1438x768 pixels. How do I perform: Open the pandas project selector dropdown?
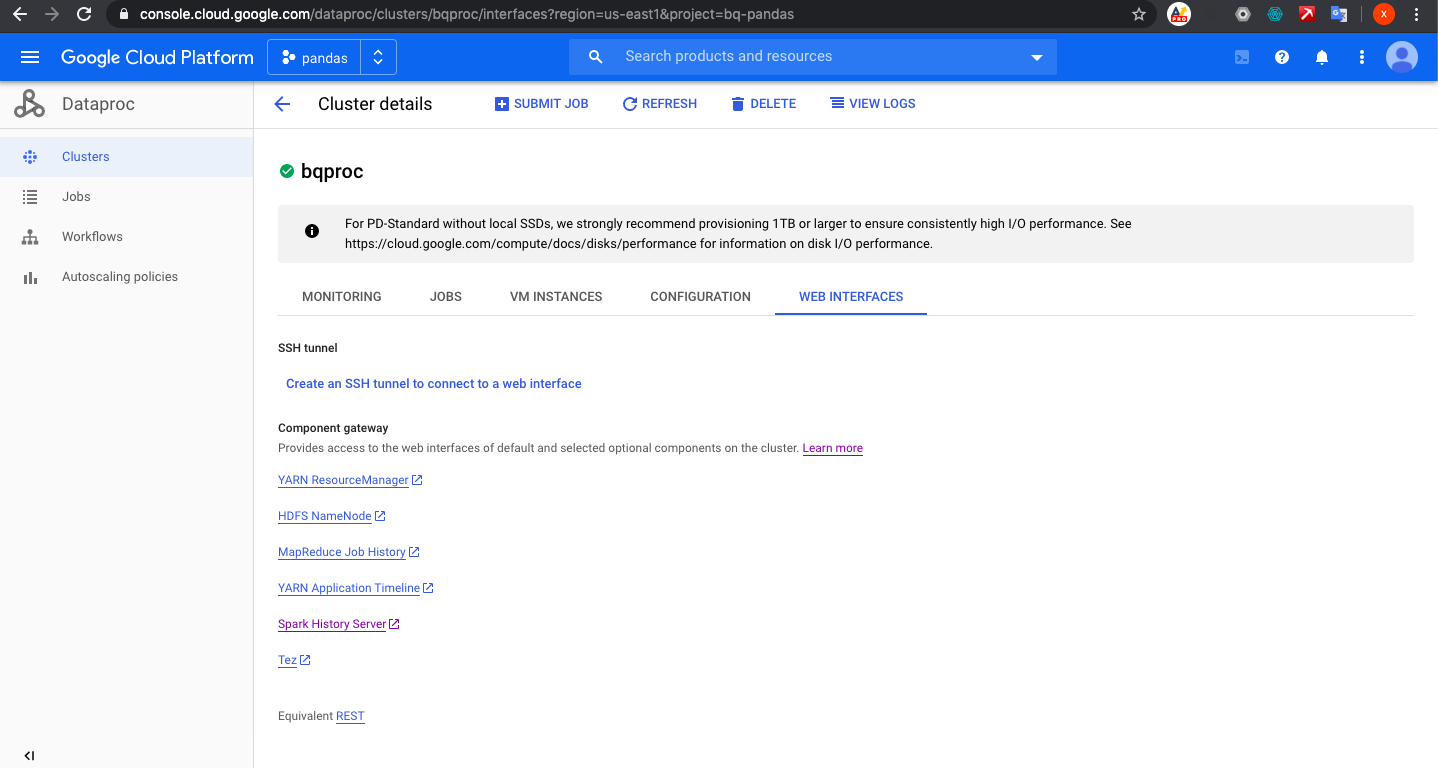pos(332,57)
